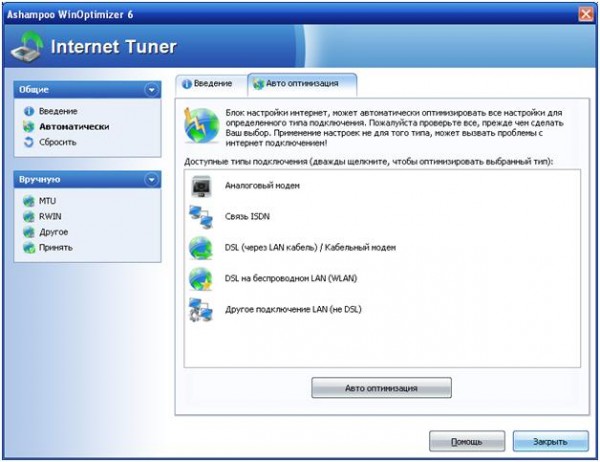Click the Помощь button
Image resolution: width=600 pixels, height=462 pixels.
[x=467, y=442]
